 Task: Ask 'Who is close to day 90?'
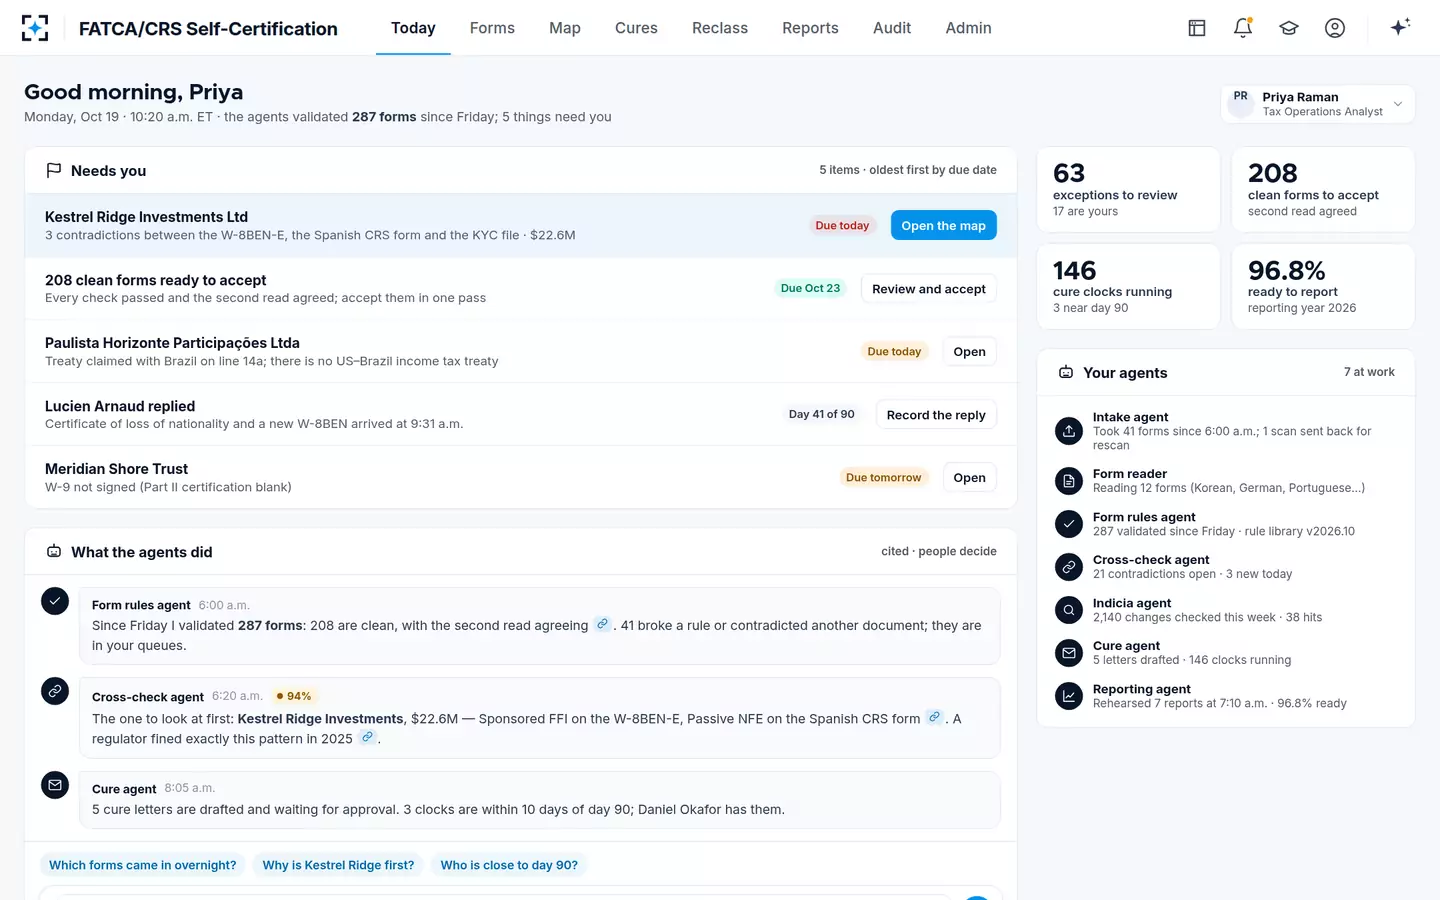(x=509, y=865)
